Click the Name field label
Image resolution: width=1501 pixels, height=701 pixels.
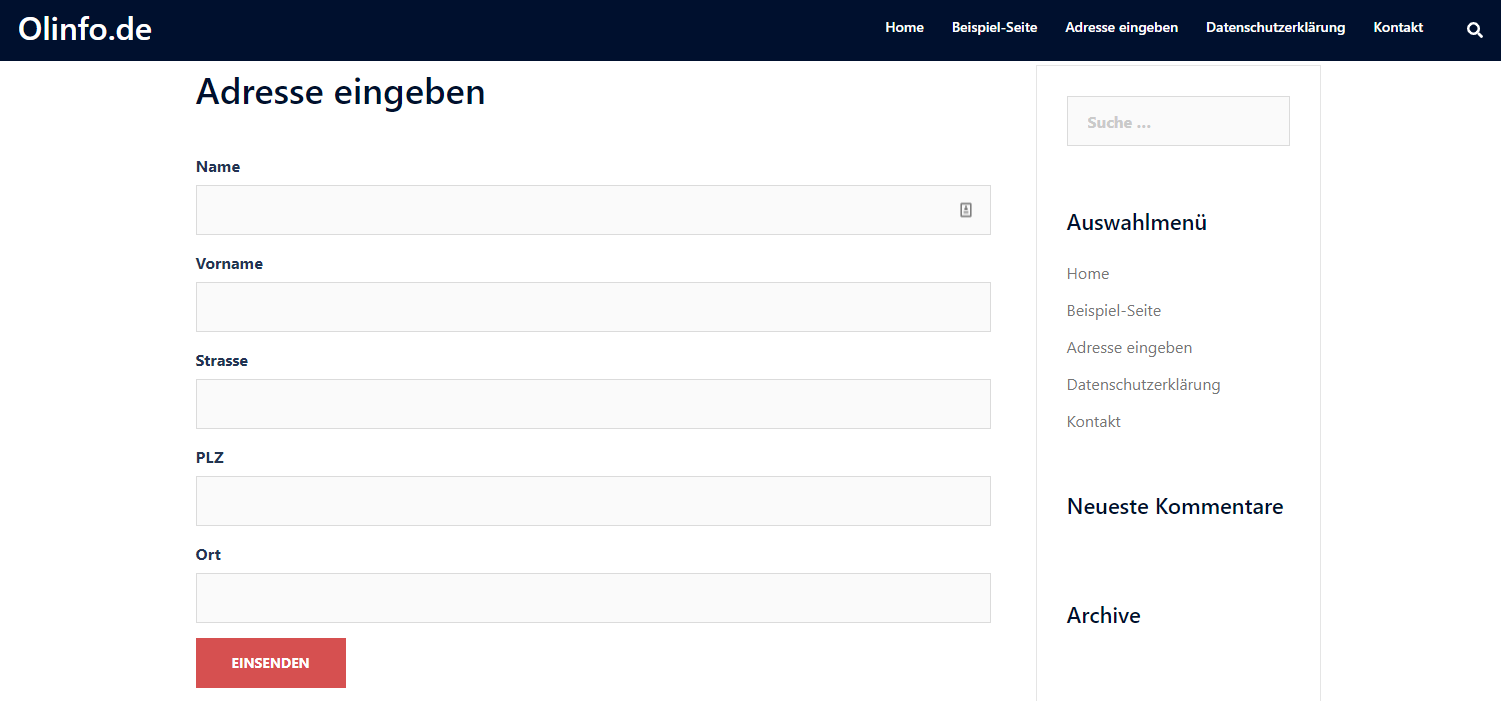point(218,167)
